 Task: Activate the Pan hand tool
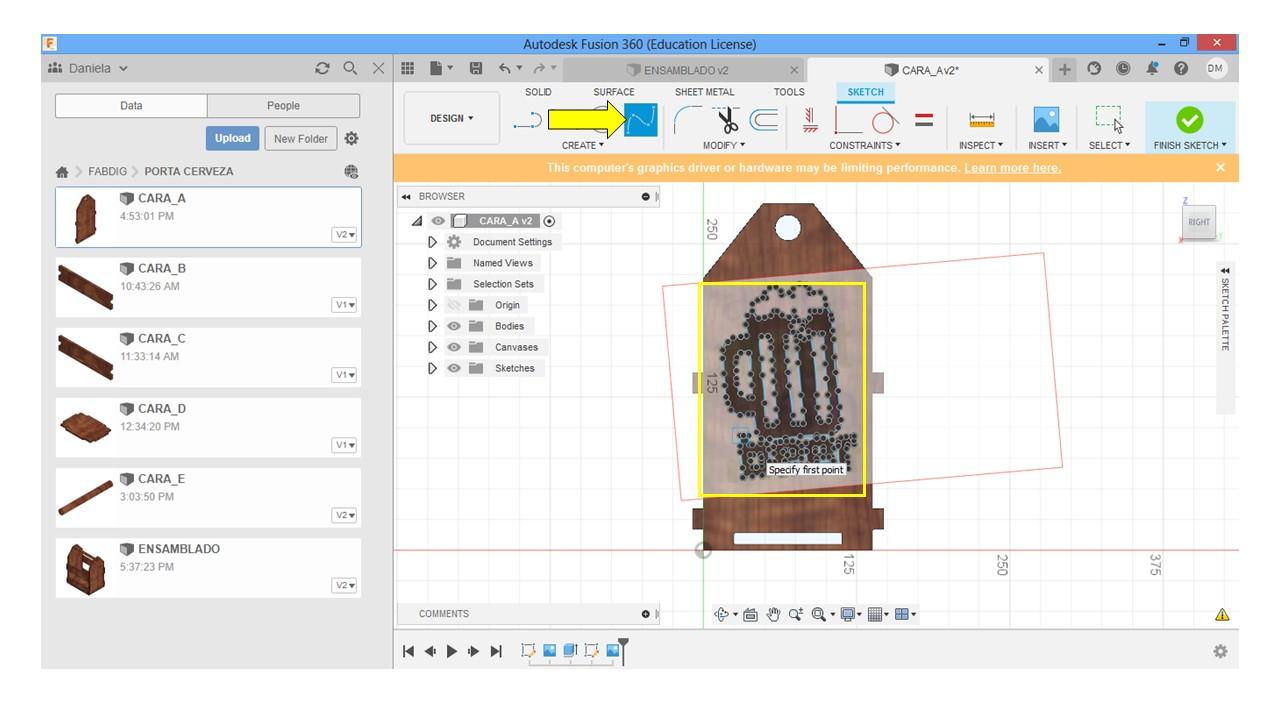[x=773, y=615]
